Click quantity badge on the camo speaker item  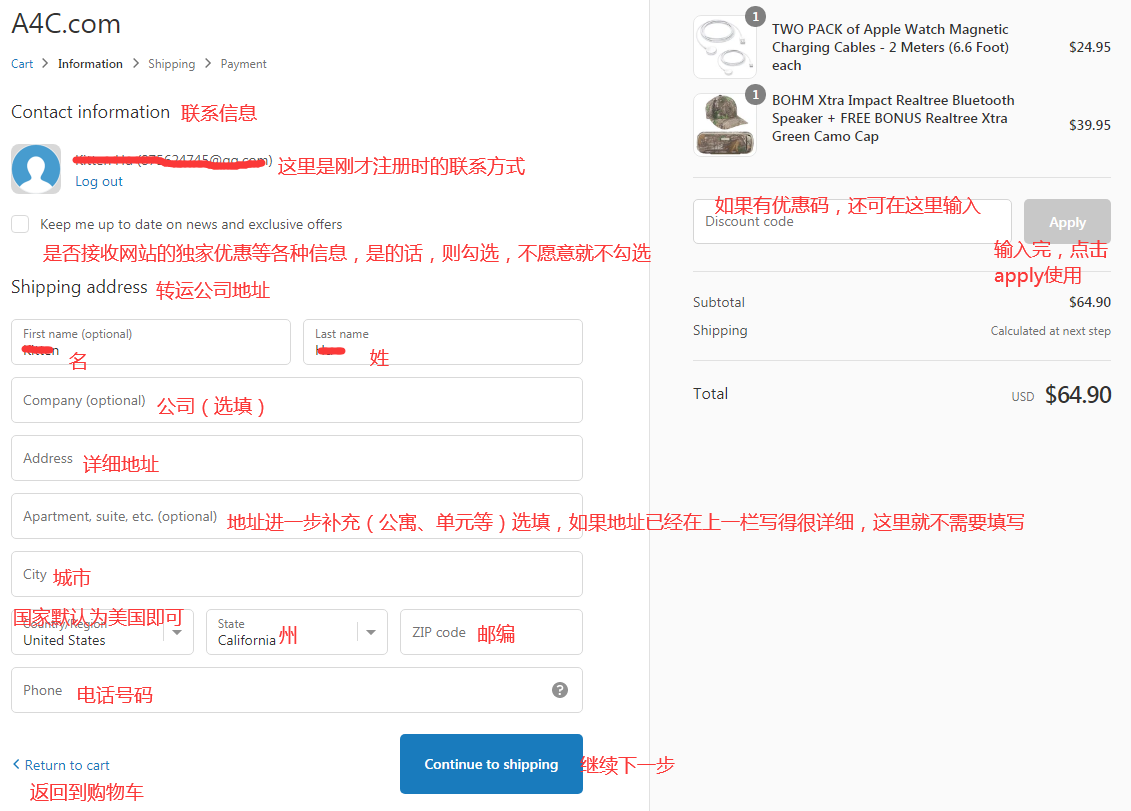[x=755, y=94]
